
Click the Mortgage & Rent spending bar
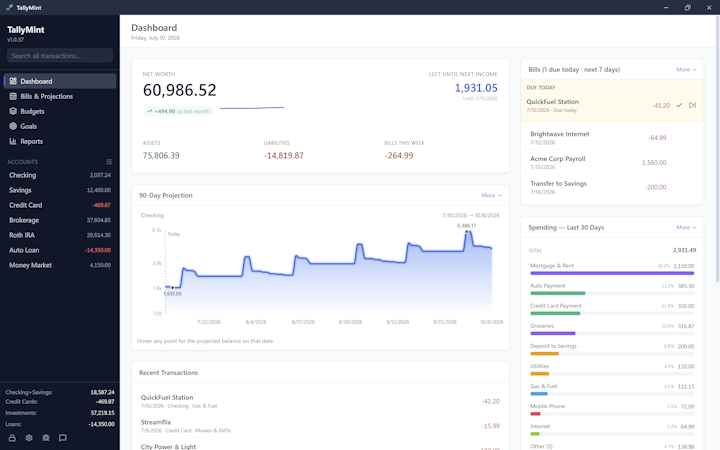[x=612, y=273]
